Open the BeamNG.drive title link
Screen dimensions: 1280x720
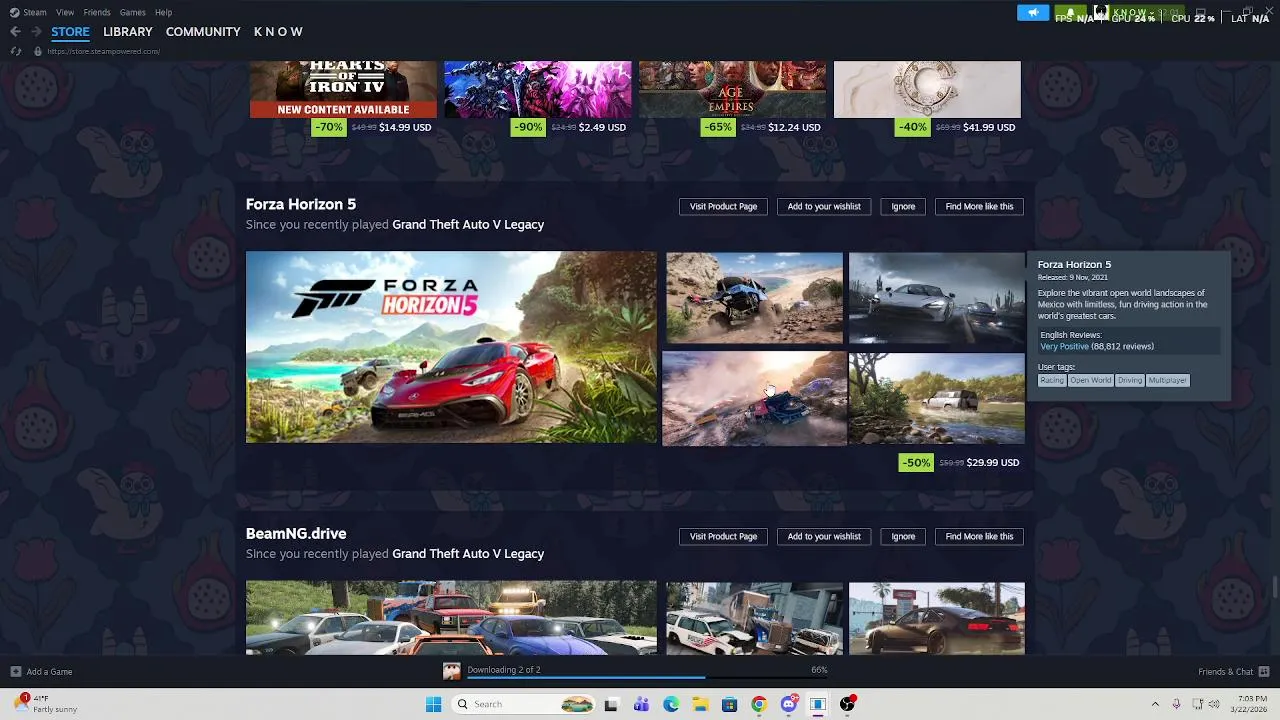coord(296,534)
